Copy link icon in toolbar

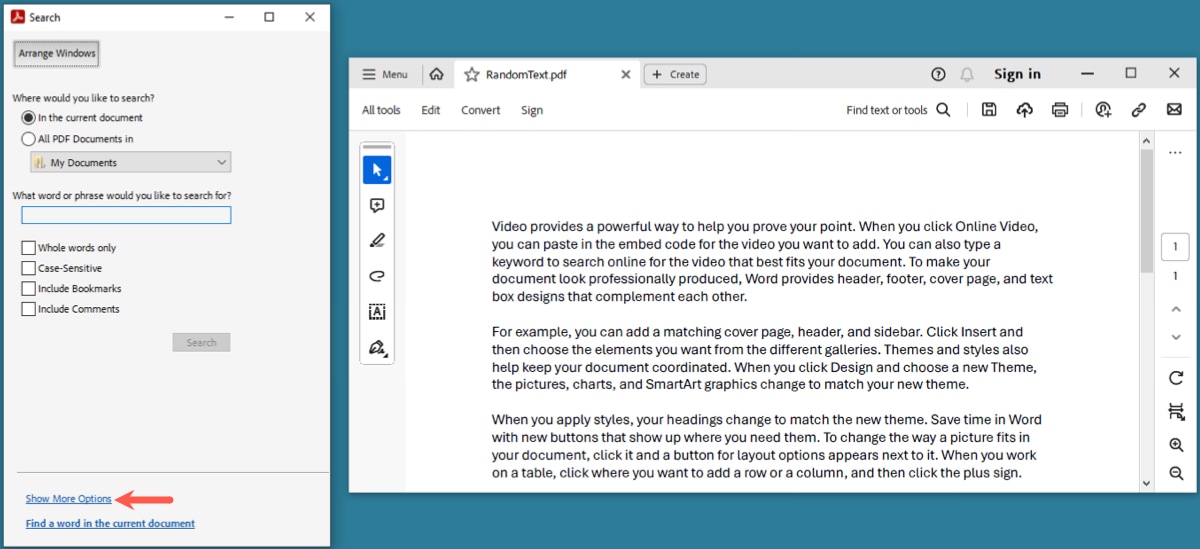[1138, 110]
